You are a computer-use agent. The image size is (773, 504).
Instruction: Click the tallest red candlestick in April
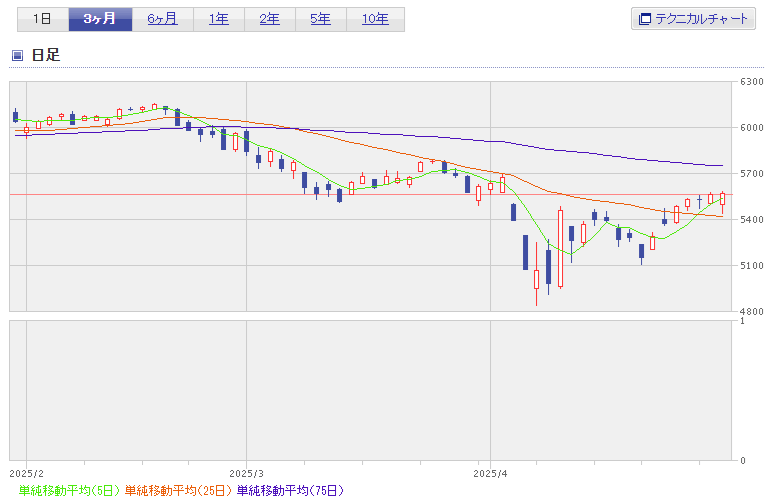click(561, 249)
